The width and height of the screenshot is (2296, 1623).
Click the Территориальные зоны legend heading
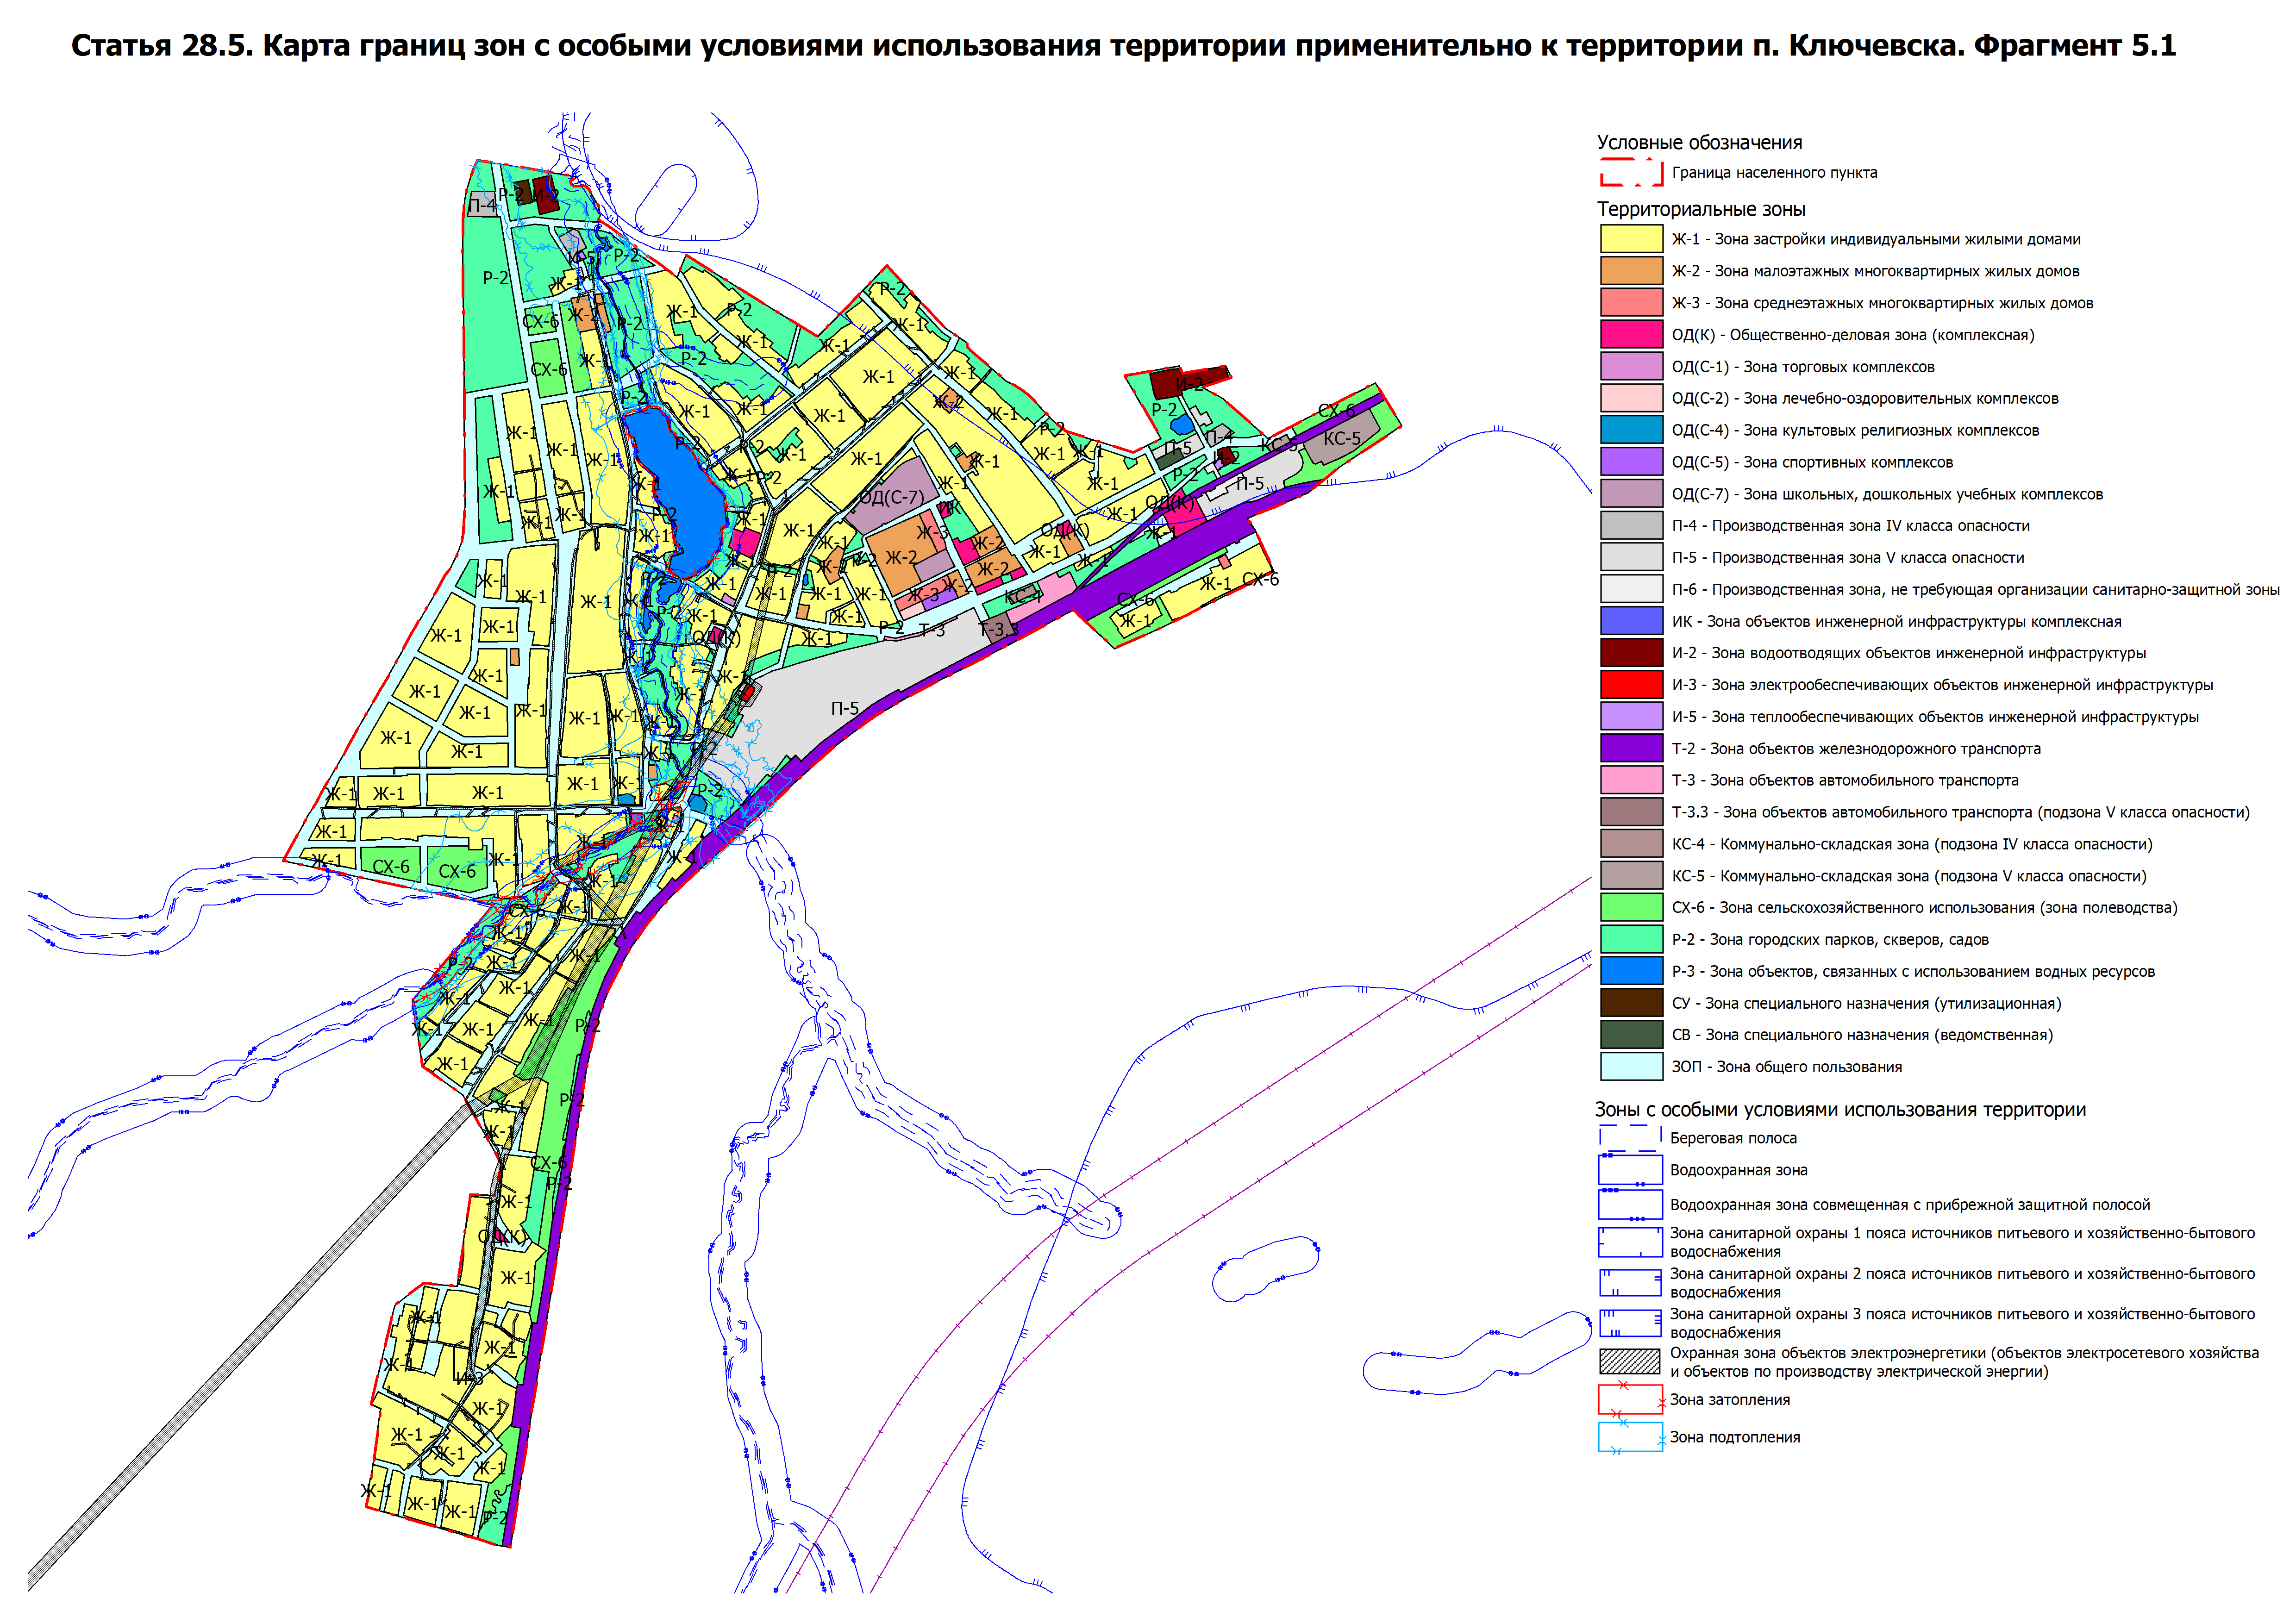click(1700, 209)
